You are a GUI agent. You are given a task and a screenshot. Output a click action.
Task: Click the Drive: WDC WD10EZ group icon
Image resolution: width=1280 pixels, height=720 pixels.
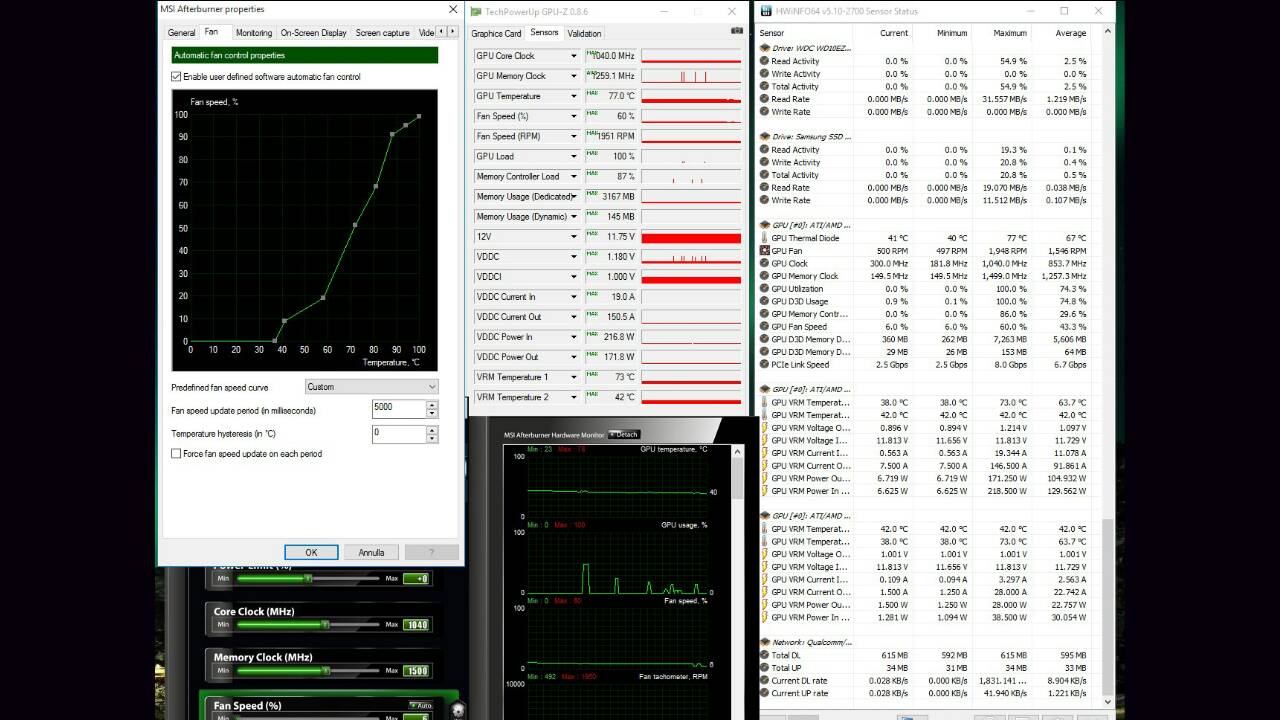(765, 48)
